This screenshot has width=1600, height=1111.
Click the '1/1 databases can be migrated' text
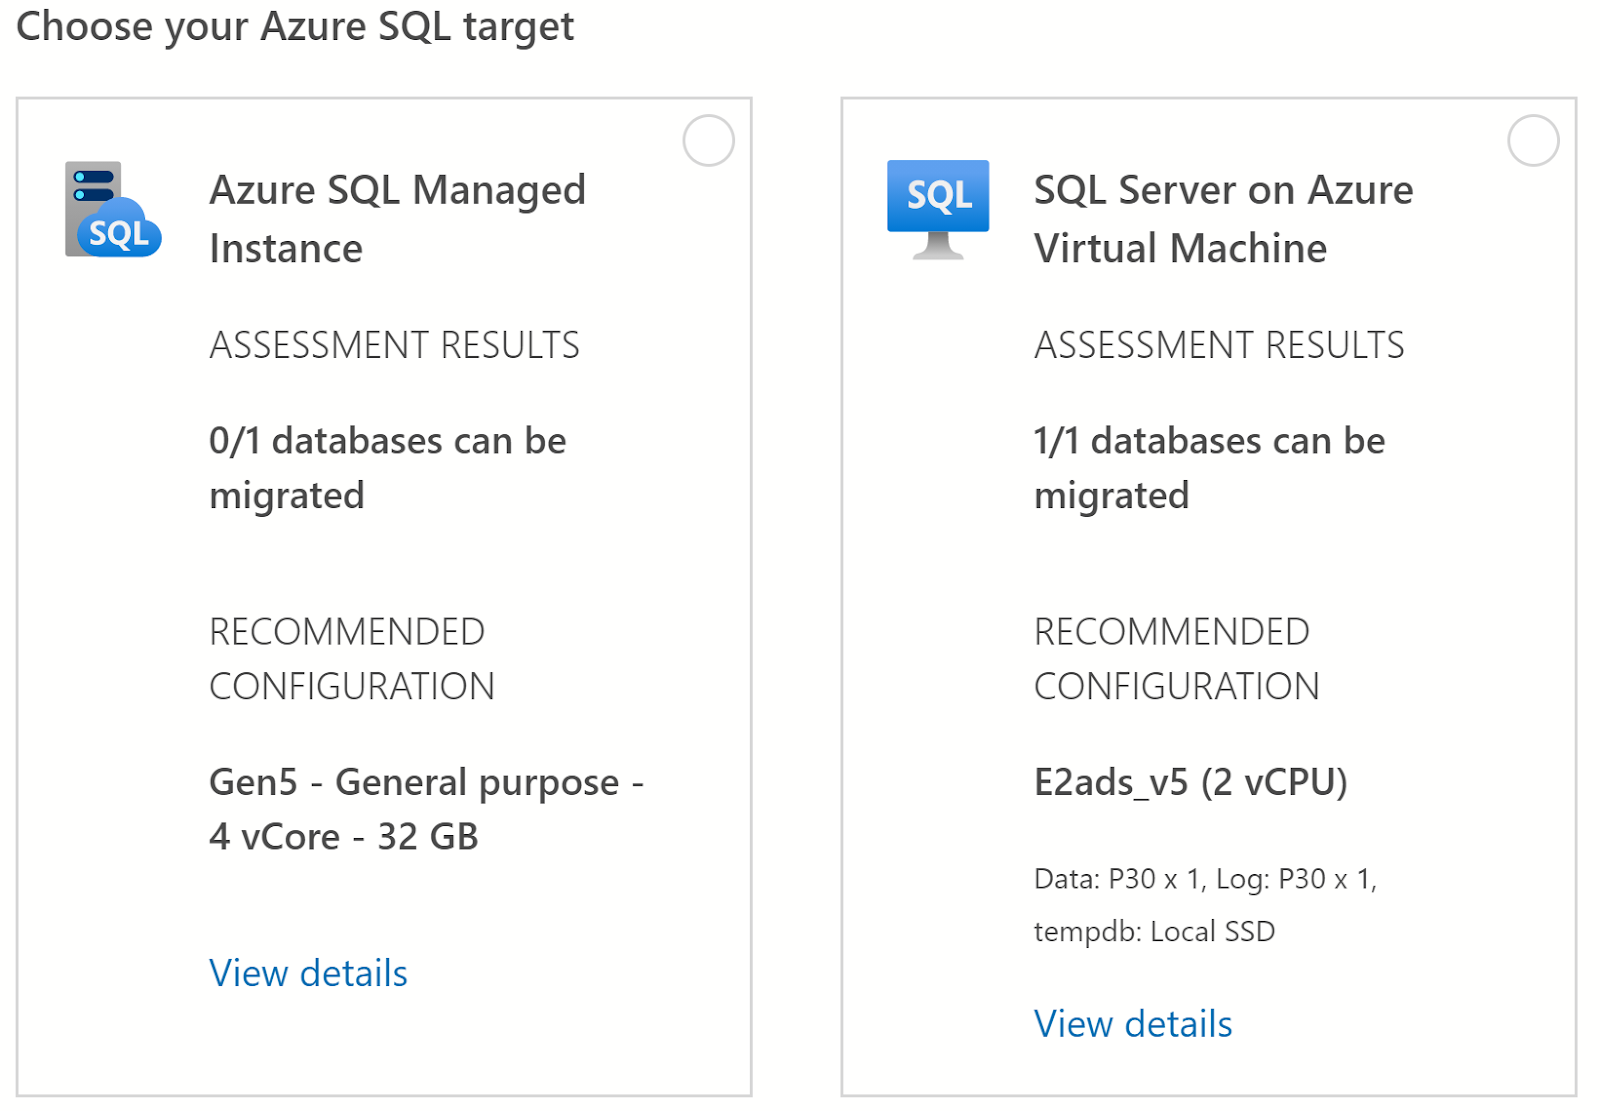(1209, 468)
